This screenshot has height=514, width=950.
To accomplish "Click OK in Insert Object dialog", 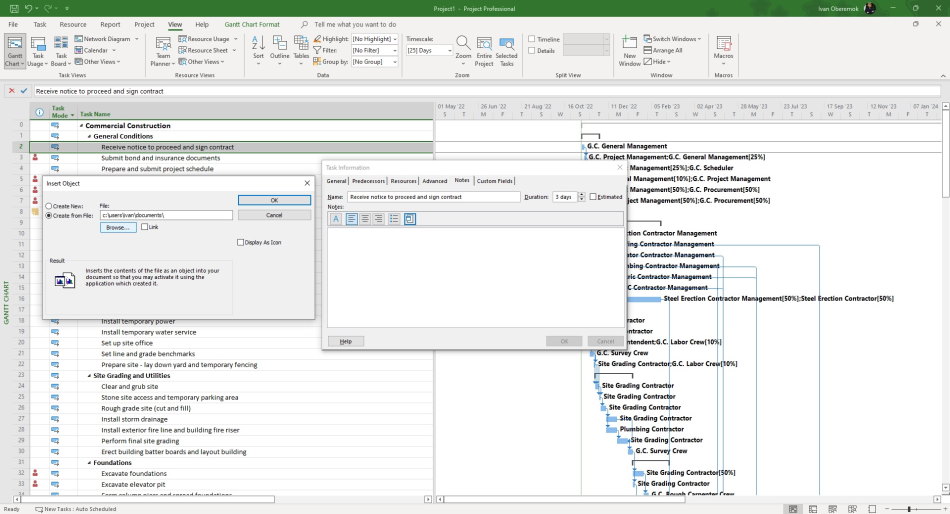I will [x=274, y=200].
